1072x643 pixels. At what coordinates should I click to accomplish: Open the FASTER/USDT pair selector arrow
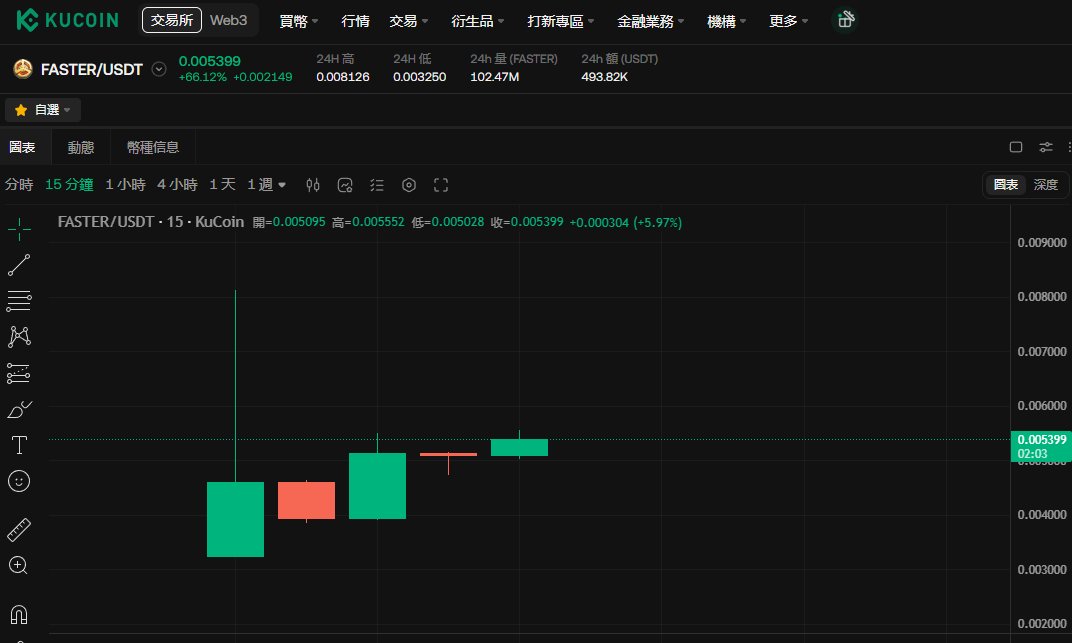point(158,69)
